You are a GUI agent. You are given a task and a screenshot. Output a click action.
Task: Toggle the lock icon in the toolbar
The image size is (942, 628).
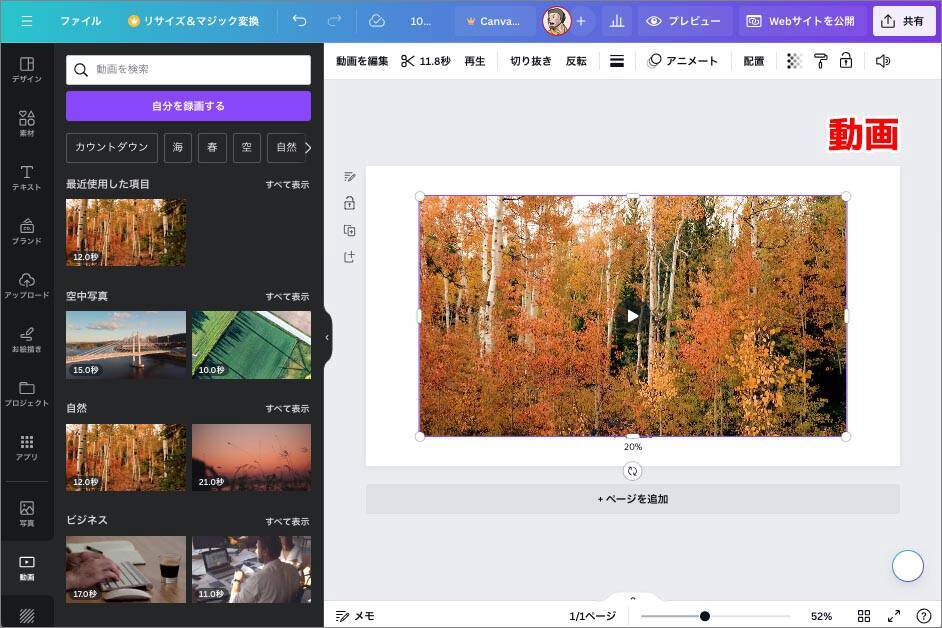tap(846, 61)
